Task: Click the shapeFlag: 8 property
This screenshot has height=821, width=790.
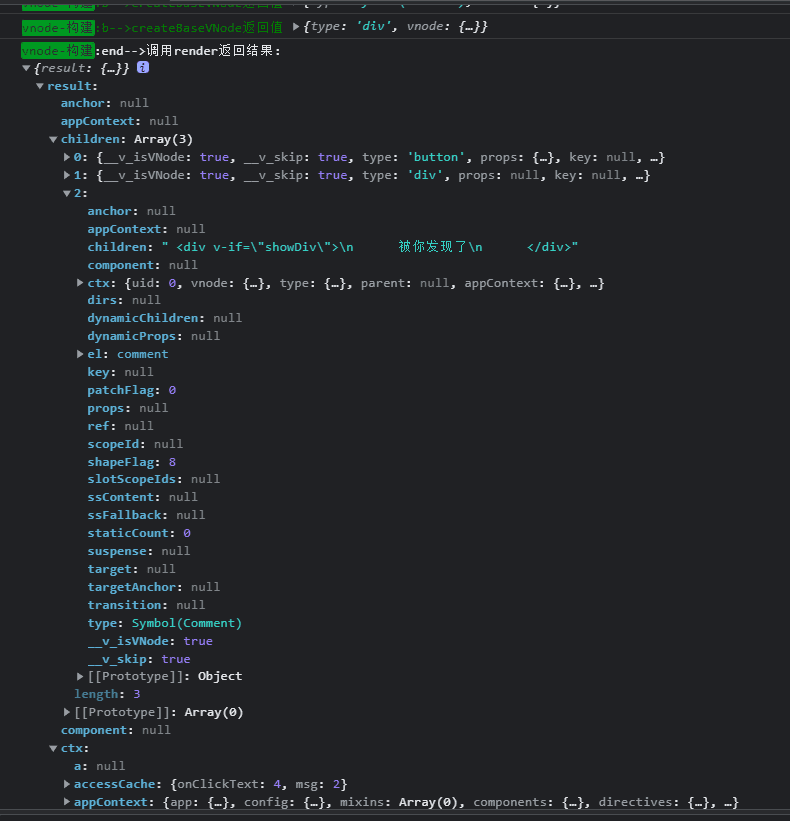Action: pos(131,462)
